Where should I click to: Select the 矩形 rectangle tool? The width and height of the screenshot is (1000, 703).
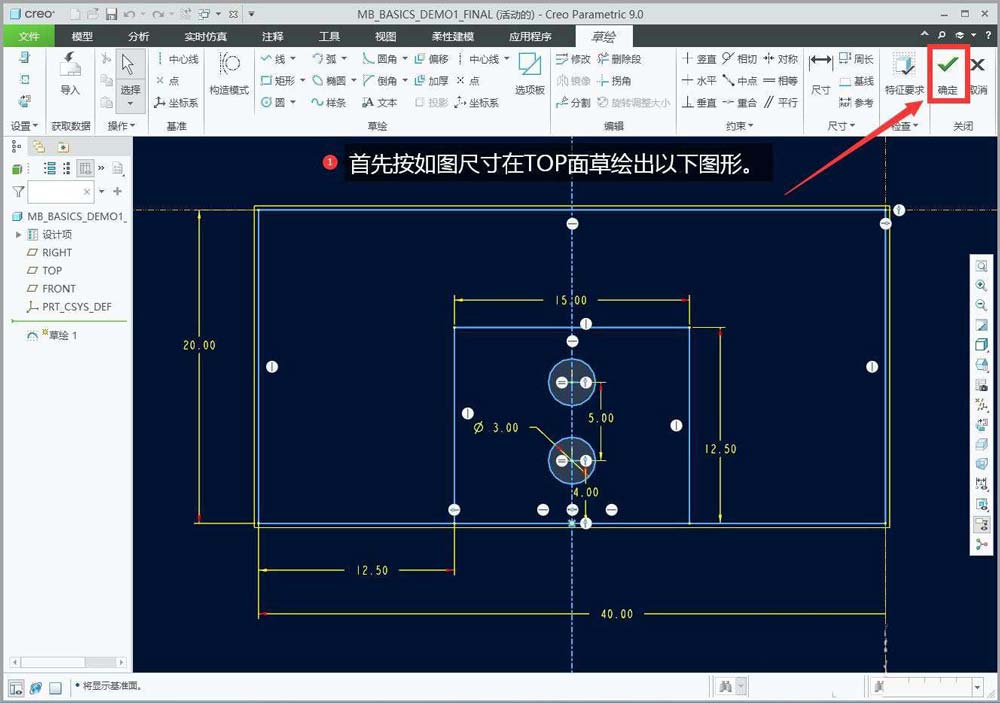coord(278,80)
